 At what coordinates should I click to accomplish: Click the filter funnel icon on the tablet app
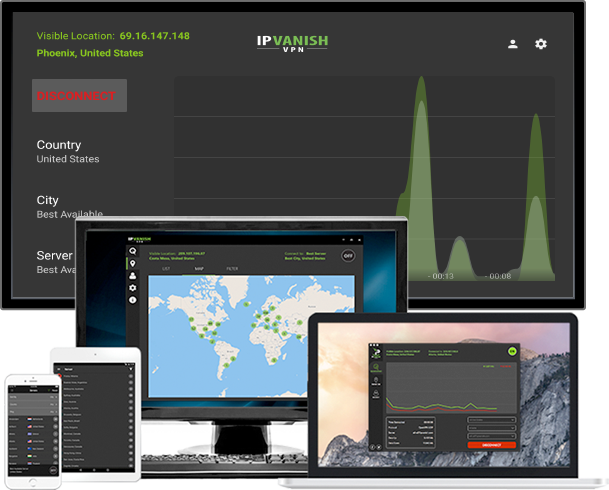coord(131,369)
